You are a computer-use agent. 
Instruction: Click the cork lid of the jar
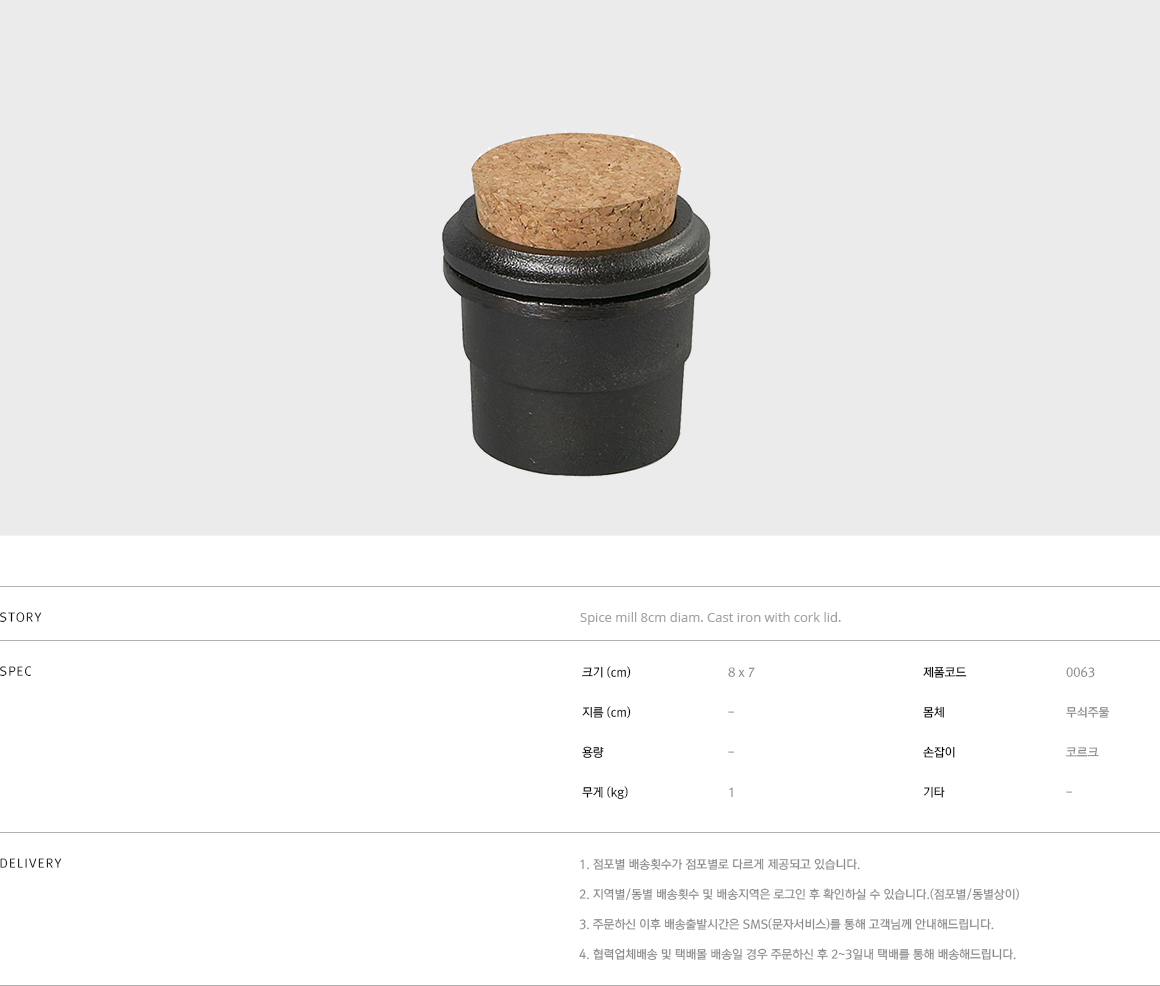pyautogui.click(x=575, y=192)
